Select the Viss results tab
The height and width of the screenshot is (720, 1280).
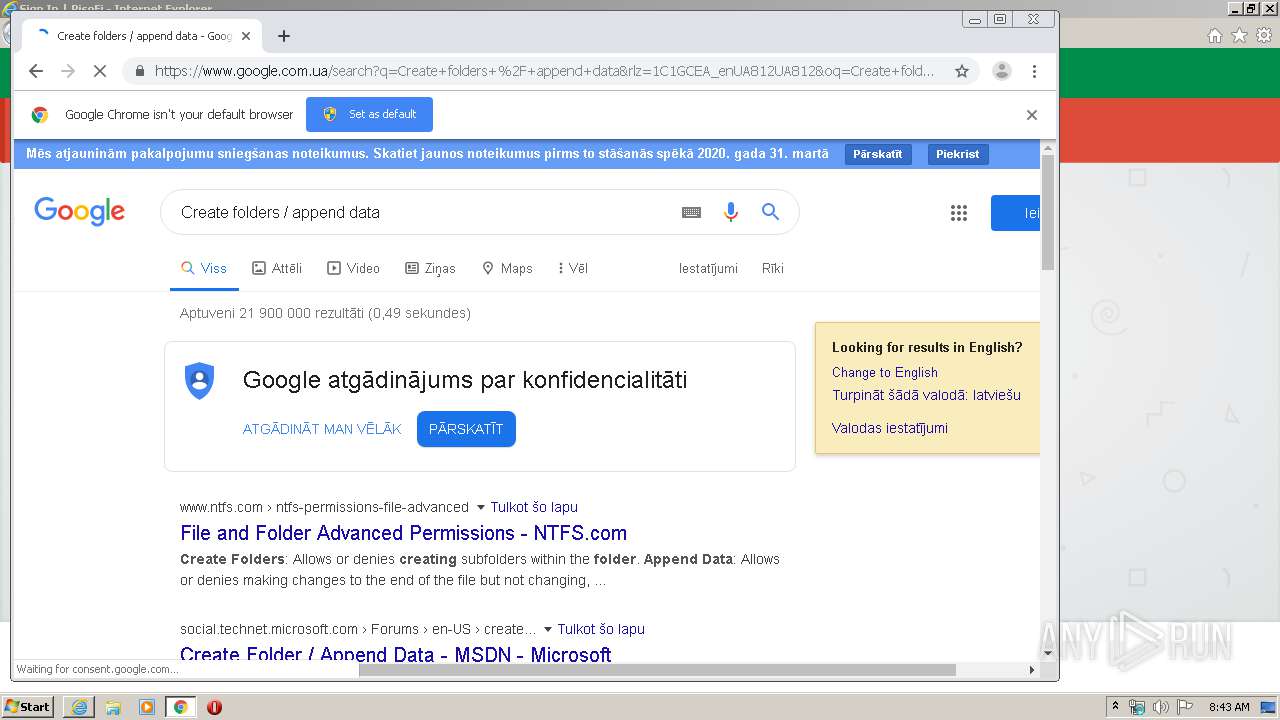point(204,268)
